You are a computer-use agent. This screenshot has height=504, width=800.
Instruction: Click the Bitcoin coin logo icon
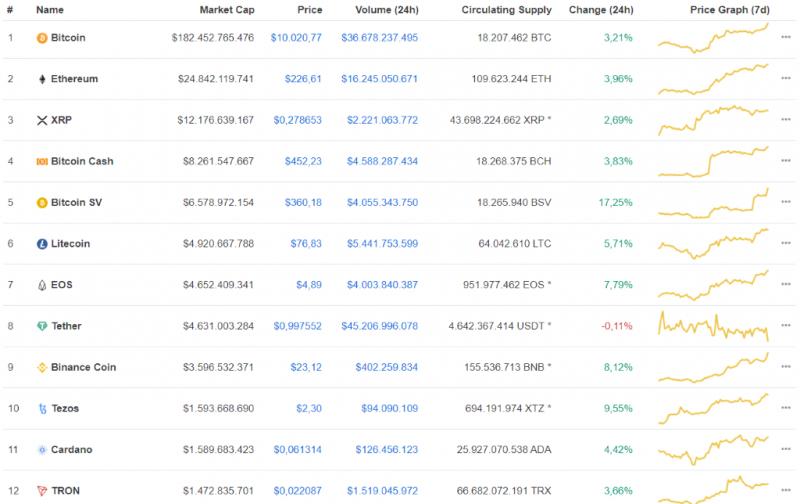(42, 38)
